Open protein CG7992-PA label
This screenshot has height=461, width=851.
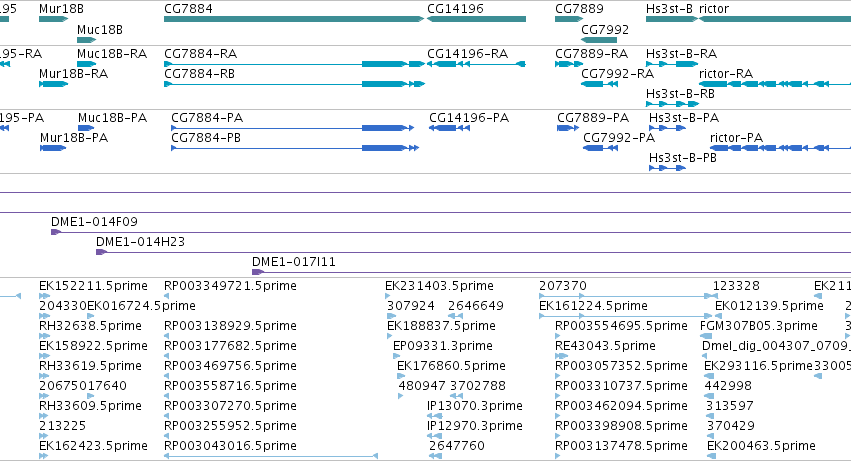tap(619, 138)
